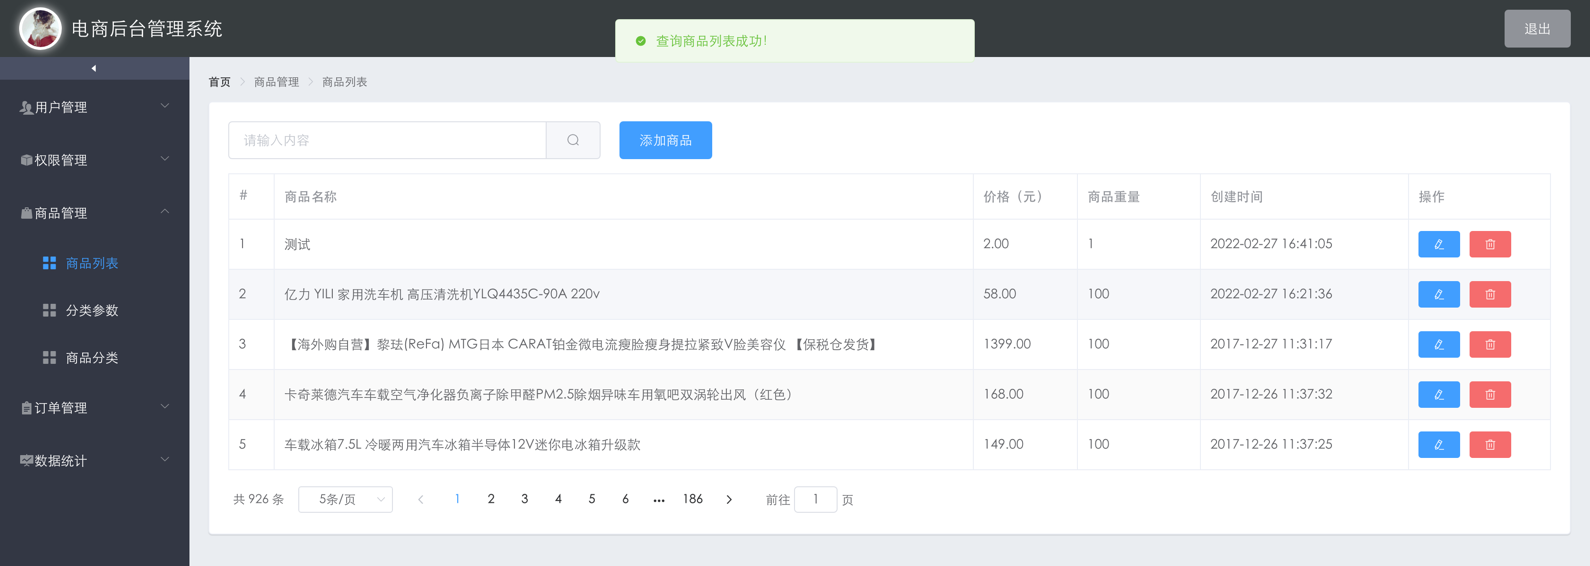Open the 订单管理 sidebar menu
Image resolution: width=1590 pixels, height=566 pixels.
[94, 408]
